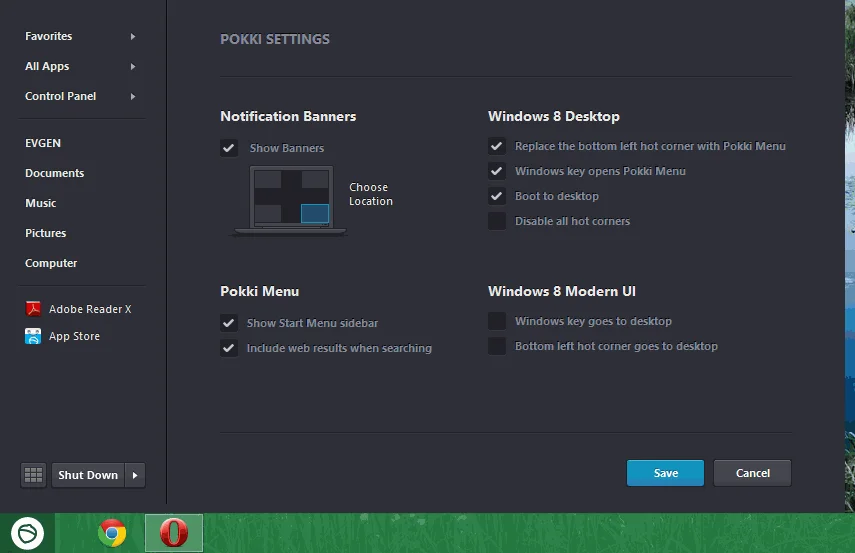Click the Adobe Reader X icon
The image size is (855, 553).
coord(33,309)
